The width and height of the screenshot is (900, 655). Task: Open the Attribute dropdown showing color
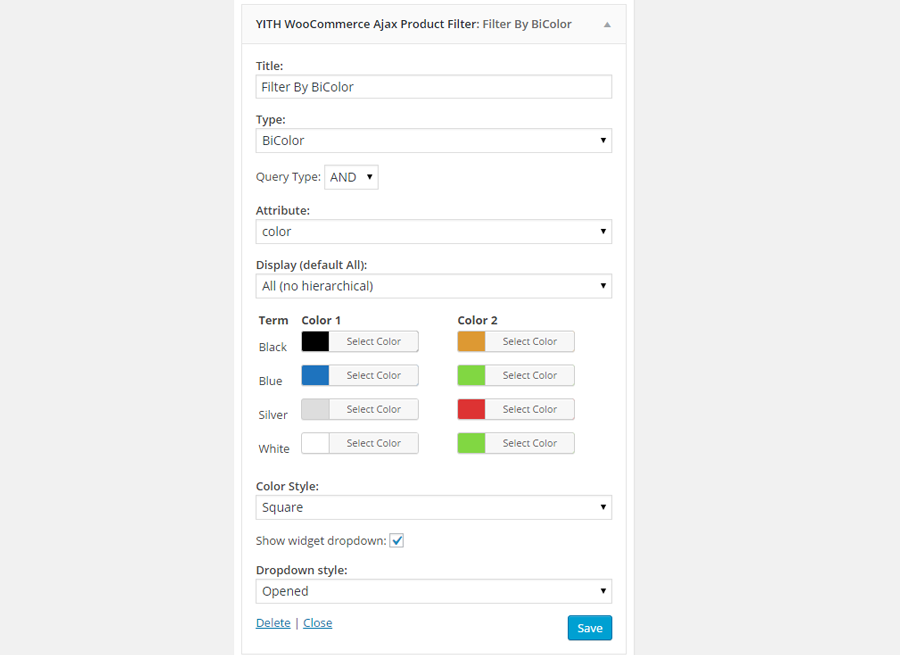click(433, 231)
